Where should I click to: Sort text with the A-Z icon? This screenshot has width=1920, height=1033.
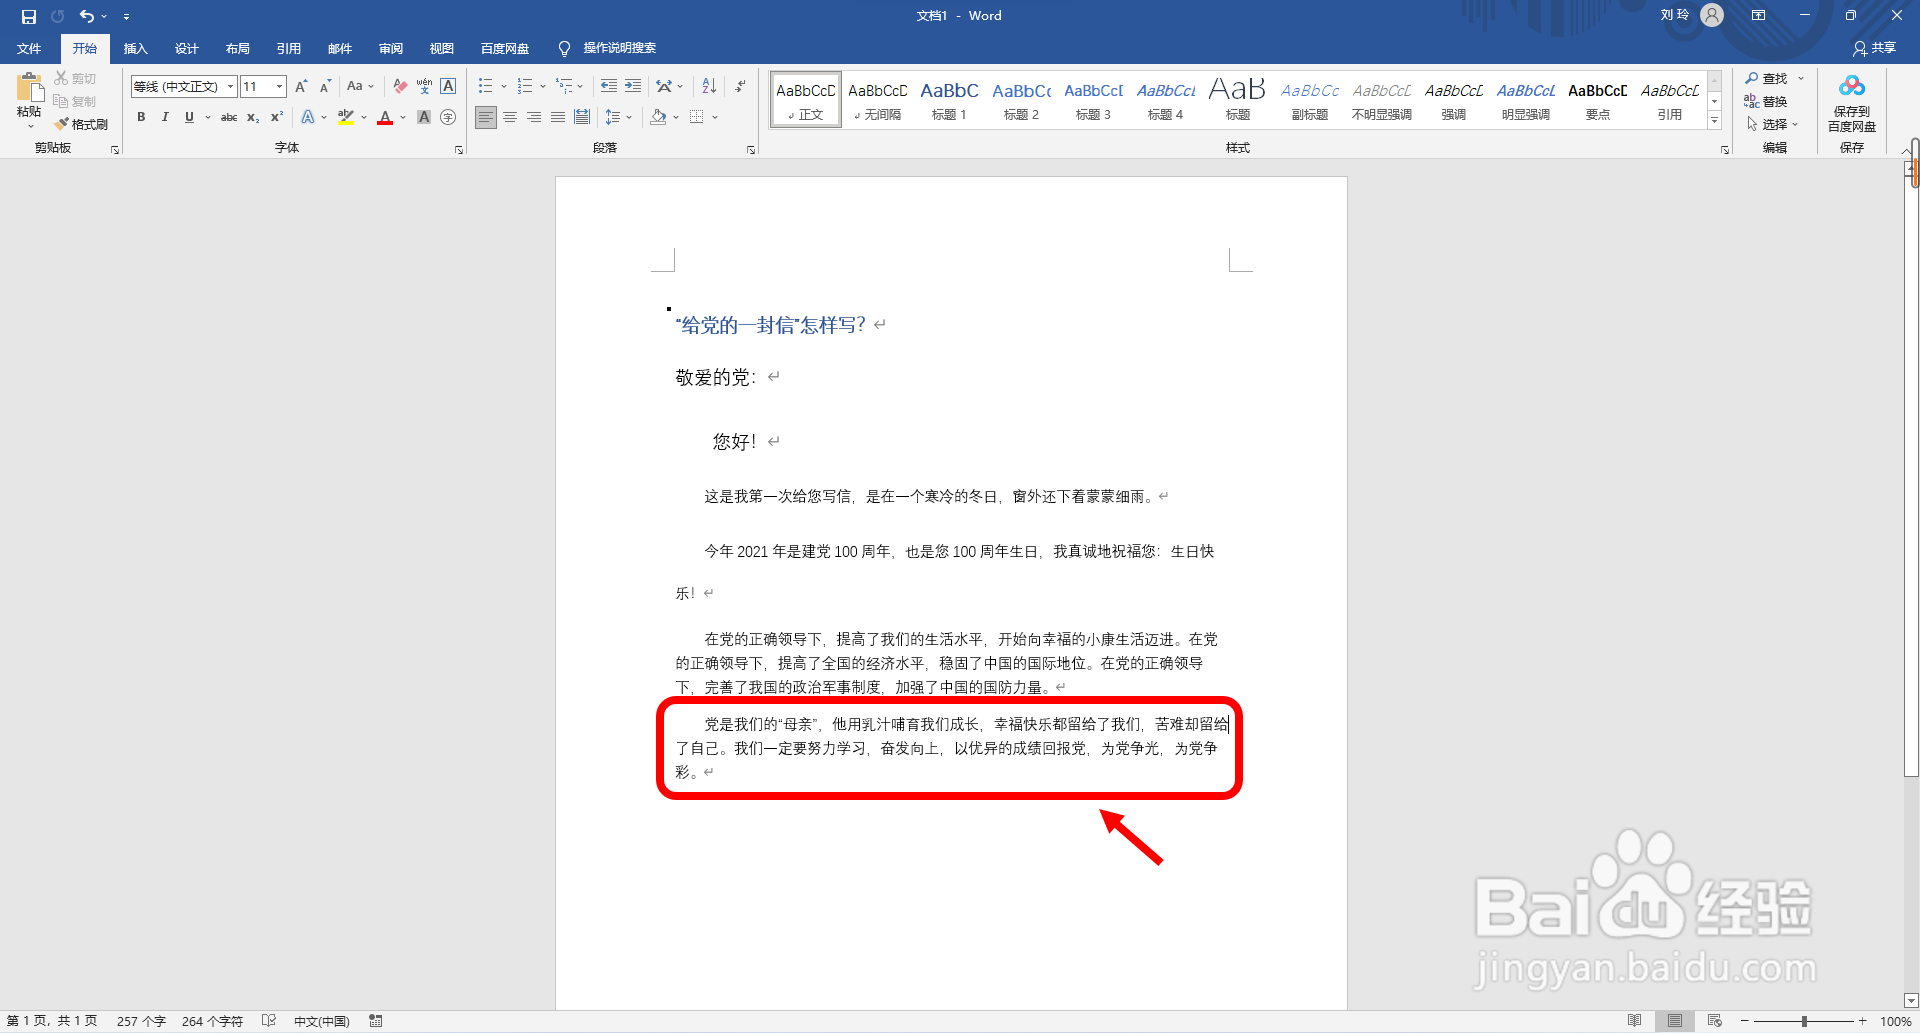click(709, 86)
